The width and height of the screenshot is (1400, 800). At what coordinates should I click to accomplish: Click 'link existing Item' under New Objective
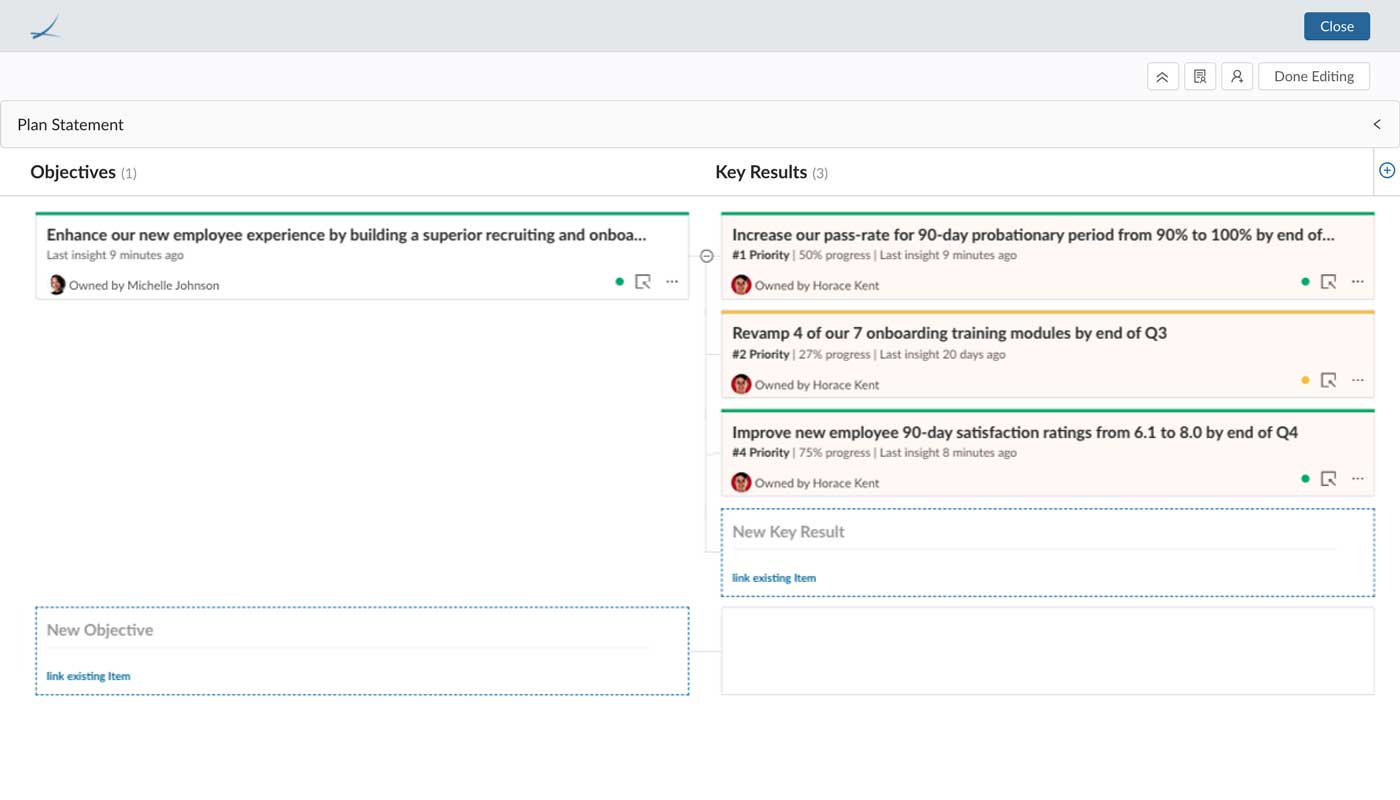click(x=88, y=676)
